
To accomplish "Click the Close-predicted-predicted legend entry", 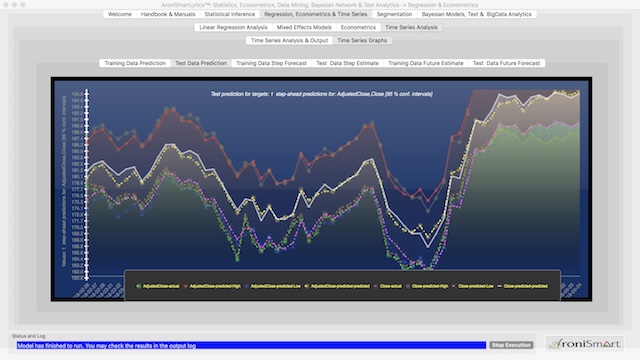I will click(522, 286).
